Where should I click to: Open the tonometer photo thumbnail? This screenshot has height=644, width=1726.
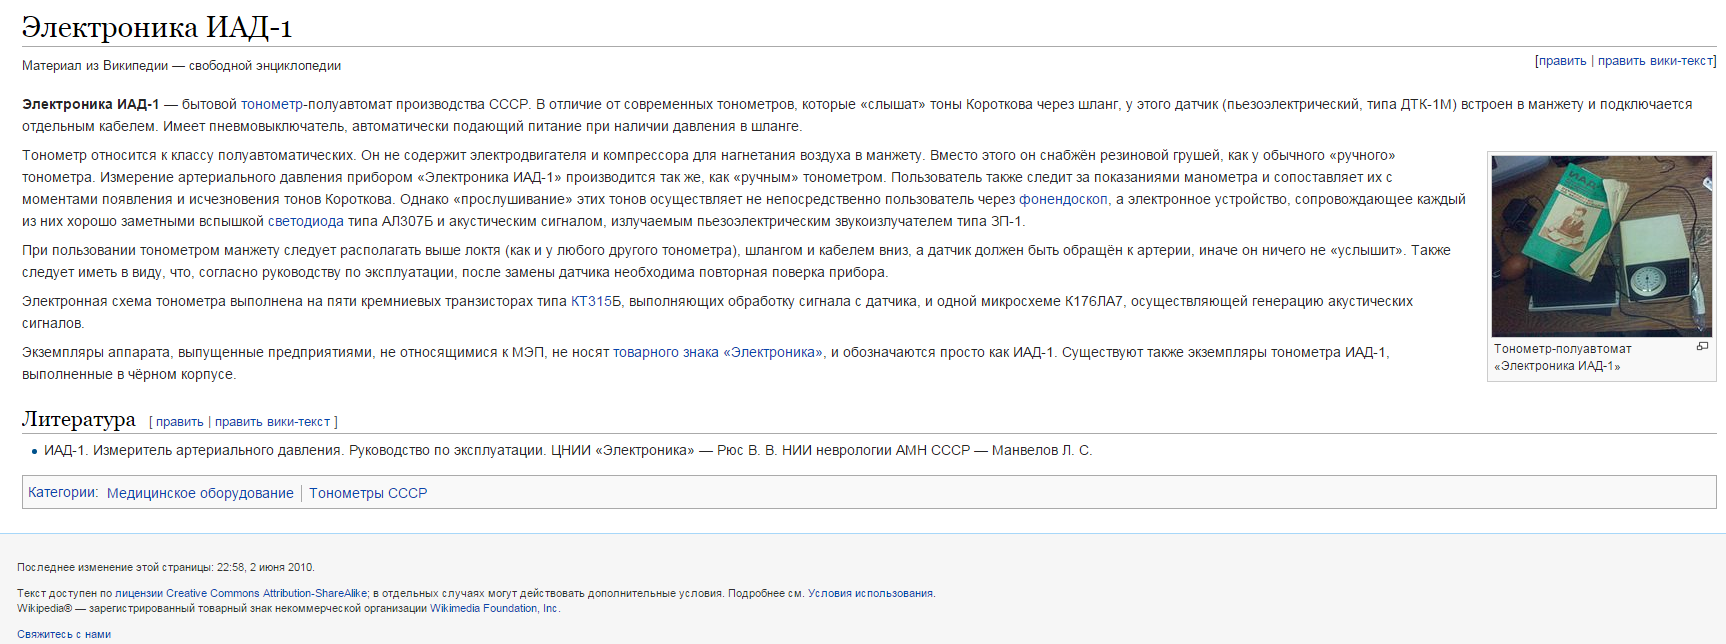click(x=1601, y=245)
